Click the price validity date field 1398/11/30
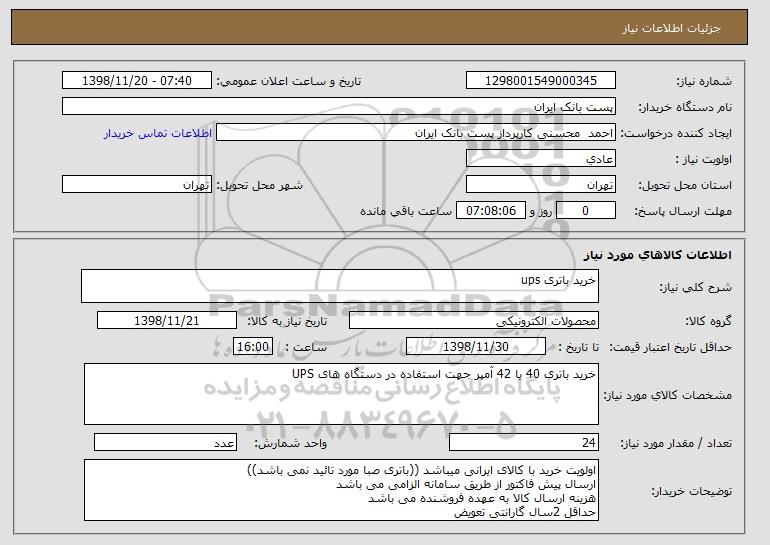 [x=476, y=347]
